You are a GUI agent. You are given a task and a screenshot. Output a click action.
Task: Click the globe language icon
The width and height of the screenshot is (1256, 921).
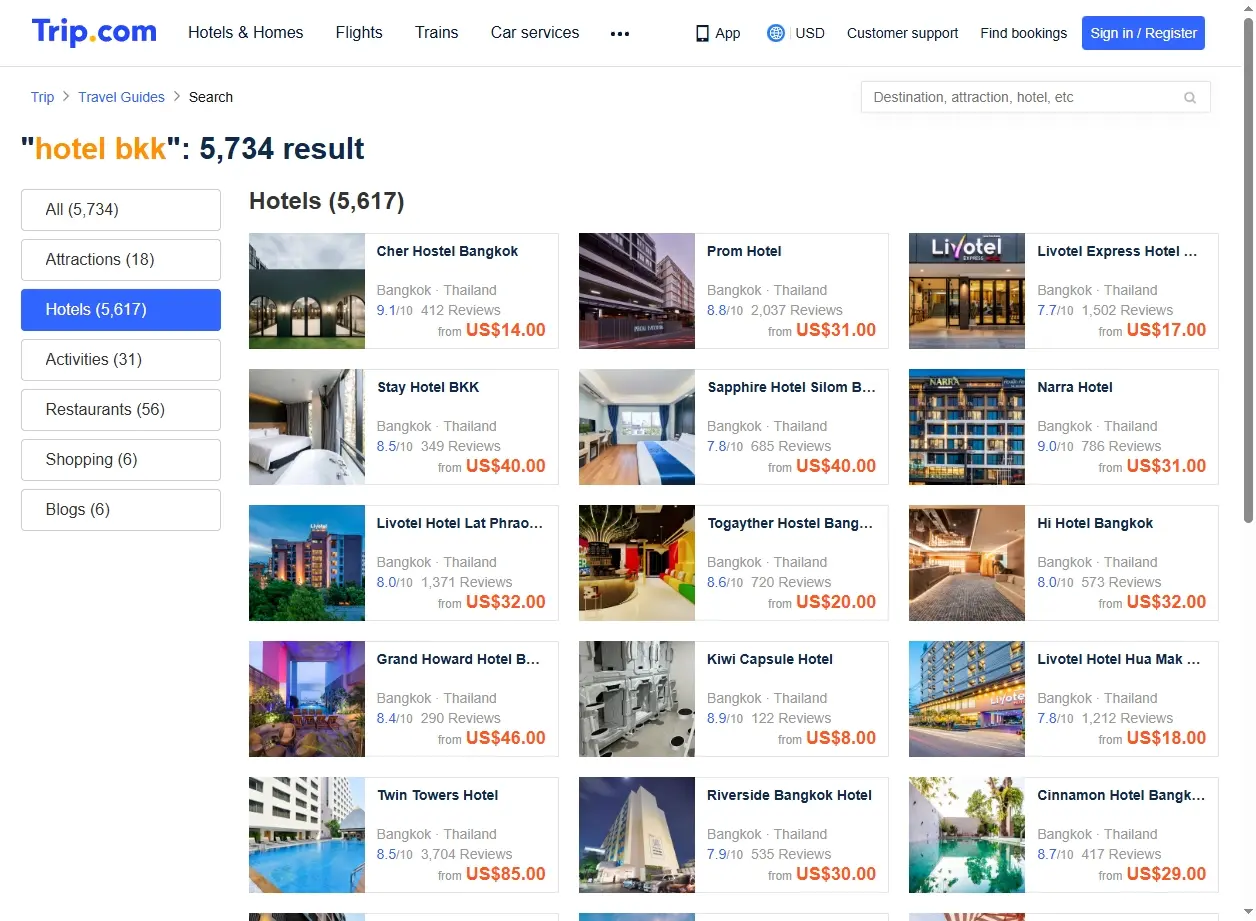[x=775, y=33]
